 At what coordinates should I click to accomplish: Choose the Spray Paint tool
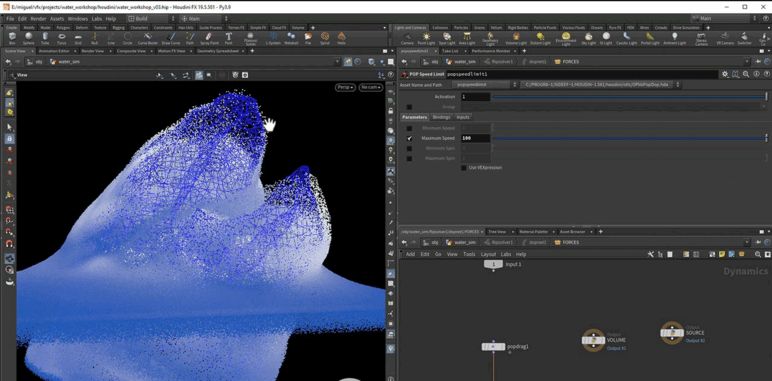click(x=208, y=38)
